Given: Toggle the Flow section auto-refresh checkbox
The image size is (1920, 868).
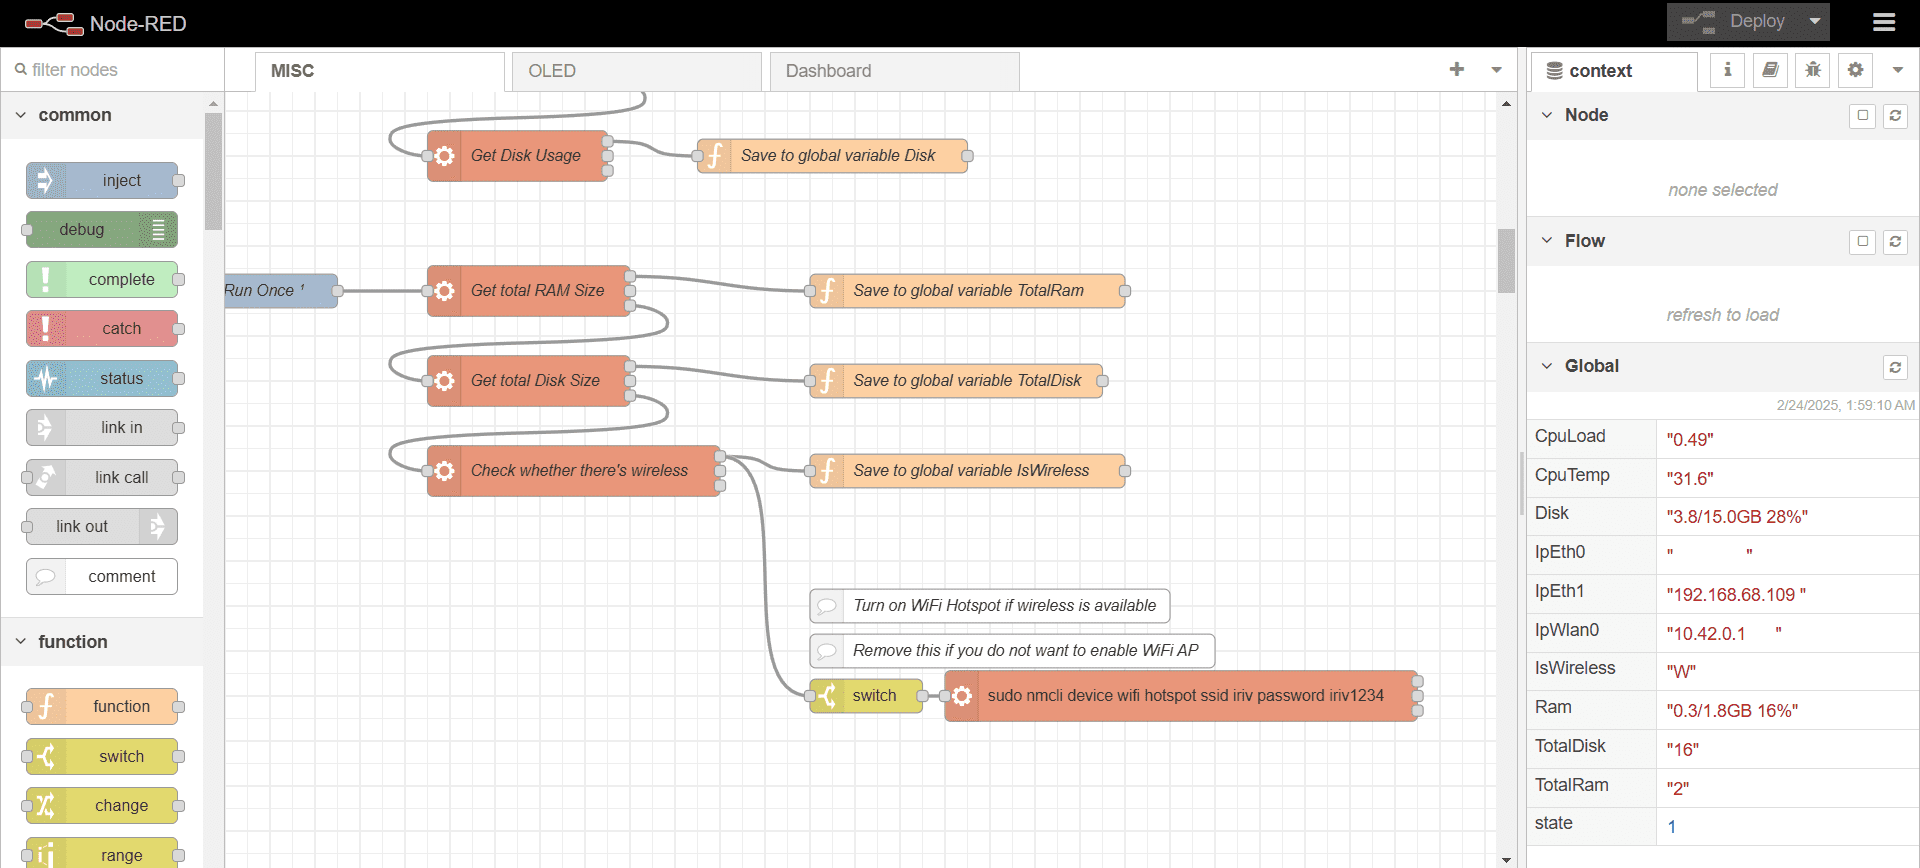Looking at the screenshot, I should coord(1862,242).
